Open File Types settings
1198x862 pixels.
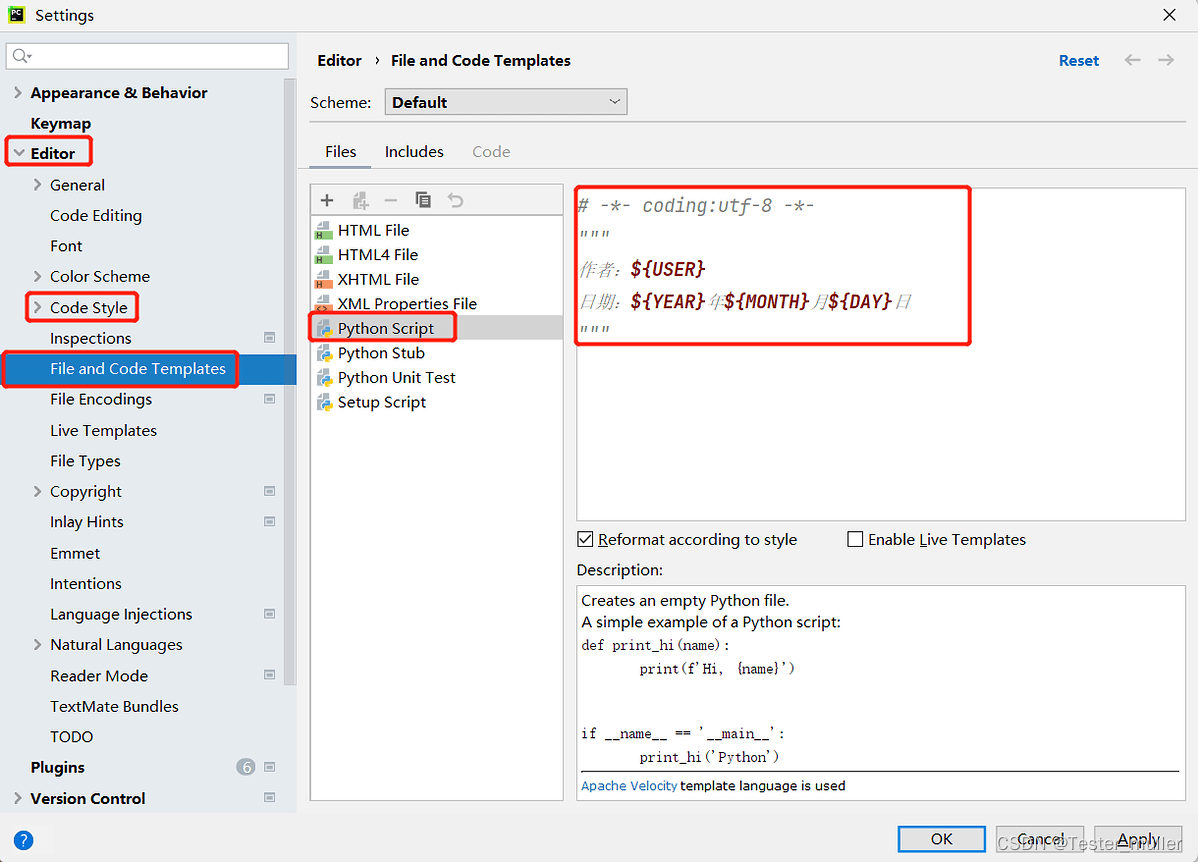click(85, 461)
